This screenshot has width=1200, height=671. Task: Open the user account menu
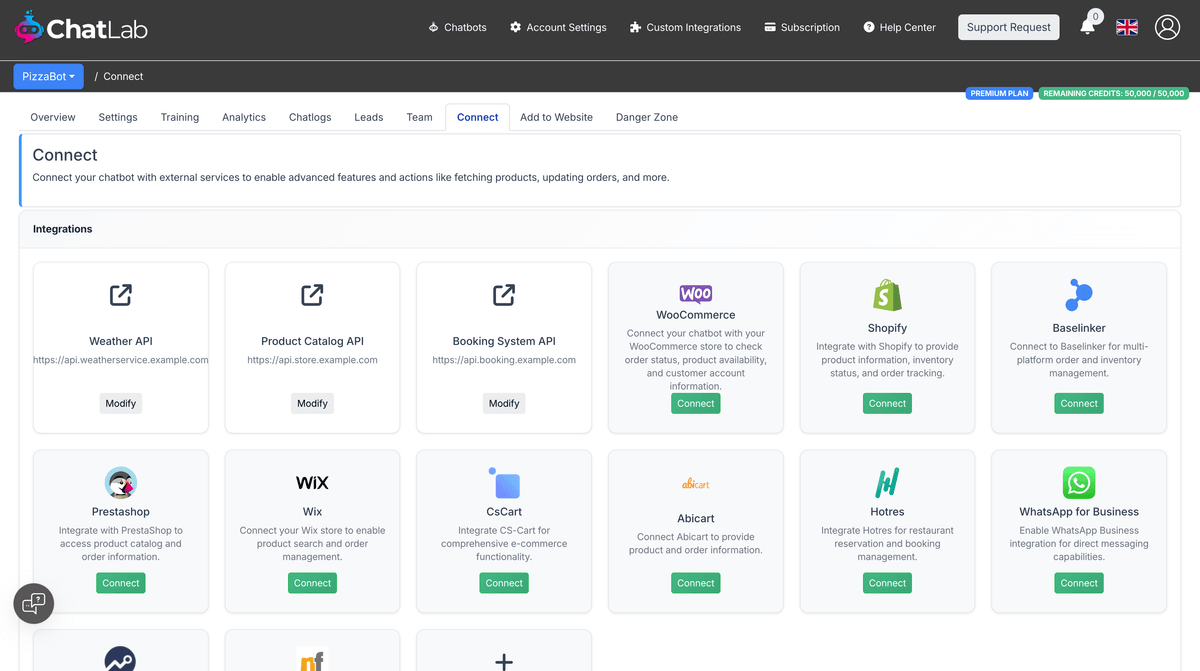click(1167, 27)
